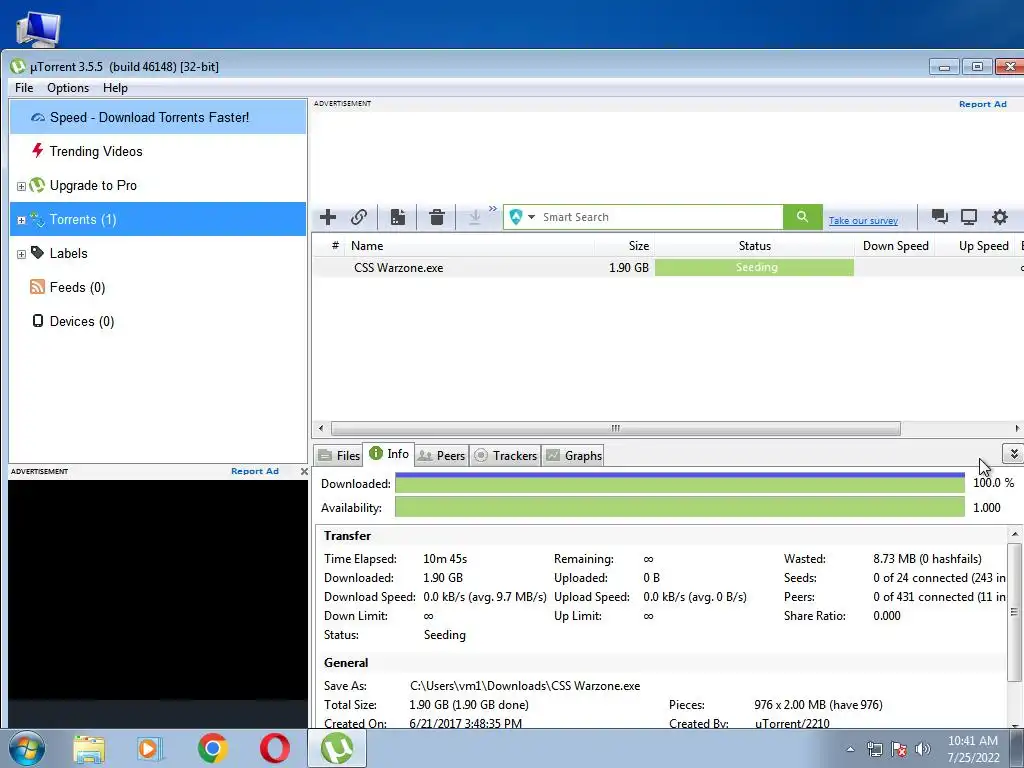The width and height of the screenshot is (1024, 768).
Task: Click into the Smart Search field
Action: (661, 217)
